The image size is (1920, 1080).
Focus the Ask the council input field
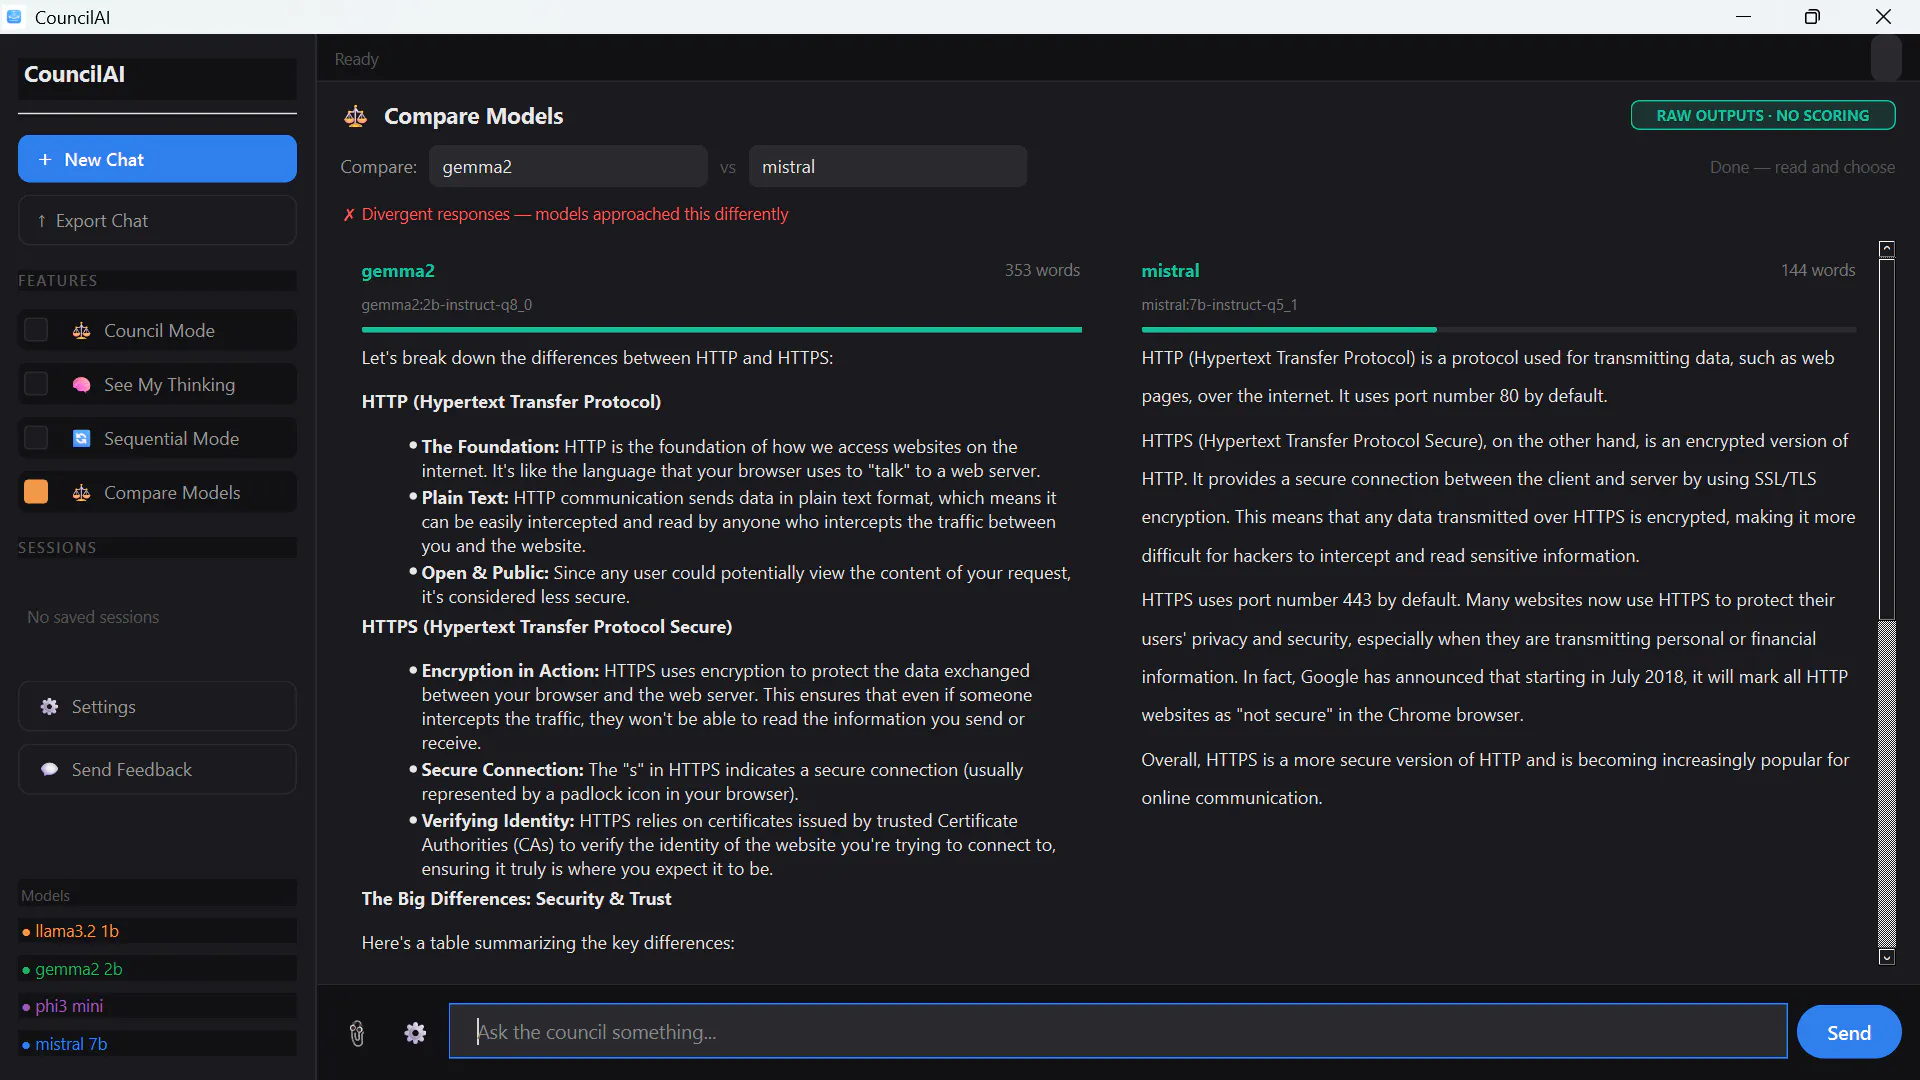tap(1118, 1032)
